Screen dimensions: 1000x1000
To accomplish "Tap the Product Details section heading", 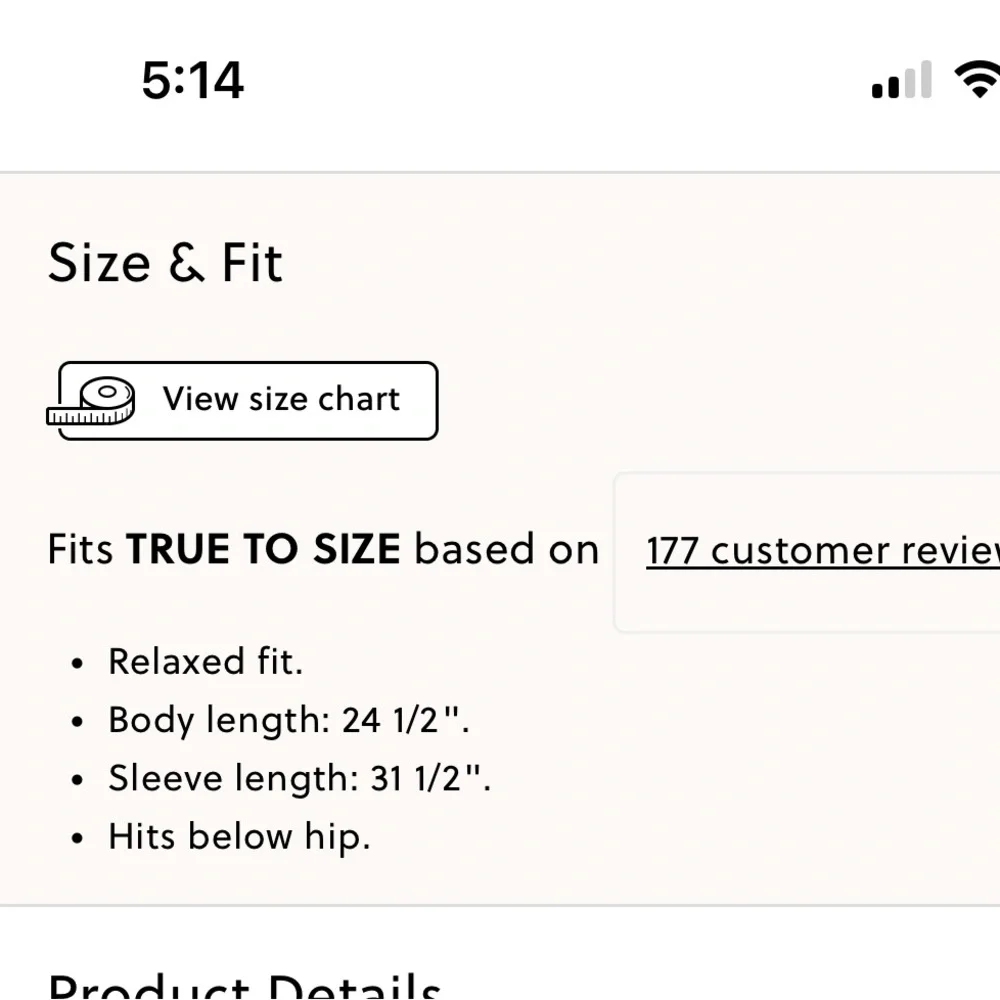I will 244,986.
